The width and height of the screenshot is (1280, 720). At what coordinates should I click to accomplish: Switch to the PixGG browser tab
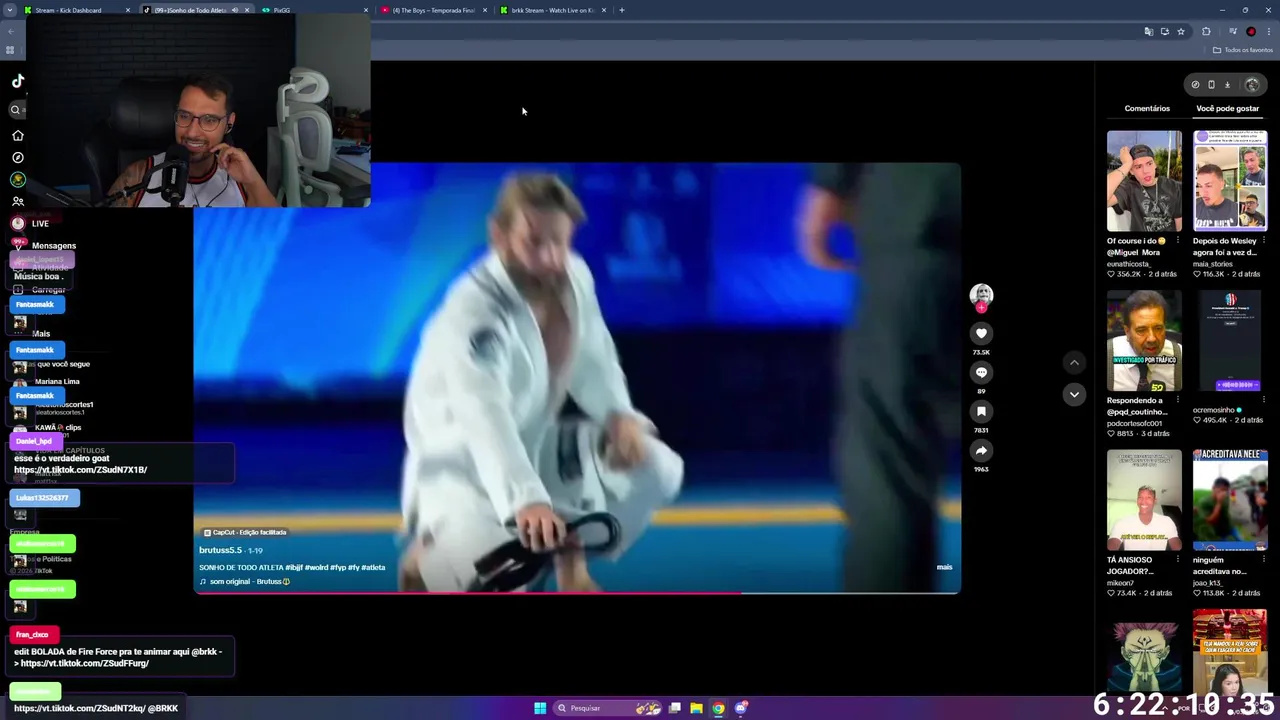(315, 10)
